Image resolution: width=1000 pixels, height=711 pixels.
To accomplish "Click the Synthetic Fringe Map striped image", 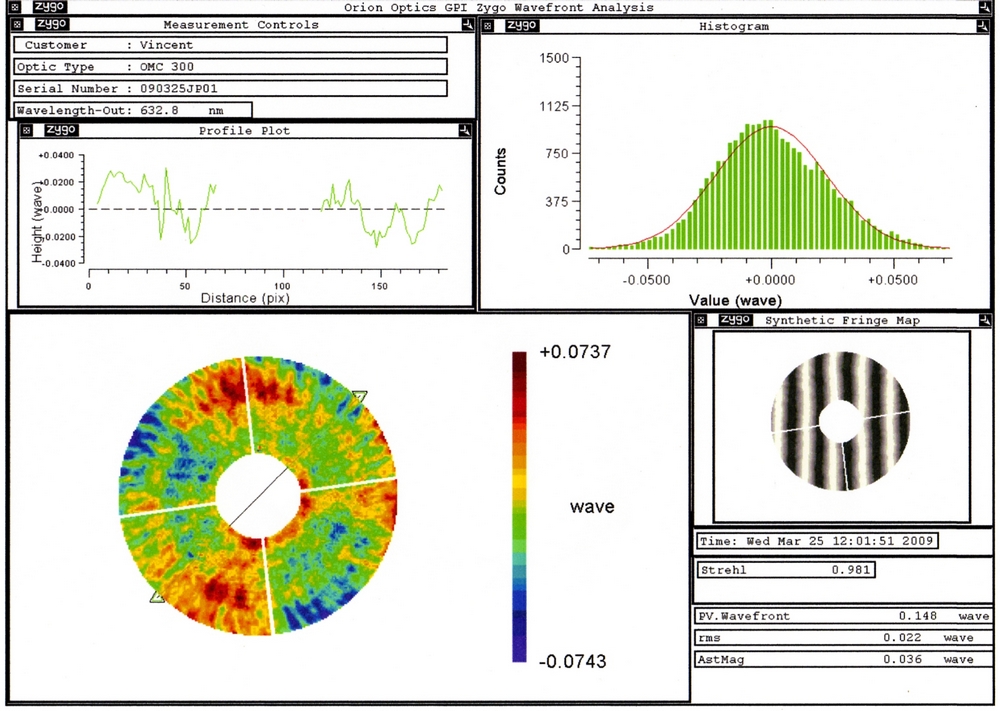I will tap(841, 421).
